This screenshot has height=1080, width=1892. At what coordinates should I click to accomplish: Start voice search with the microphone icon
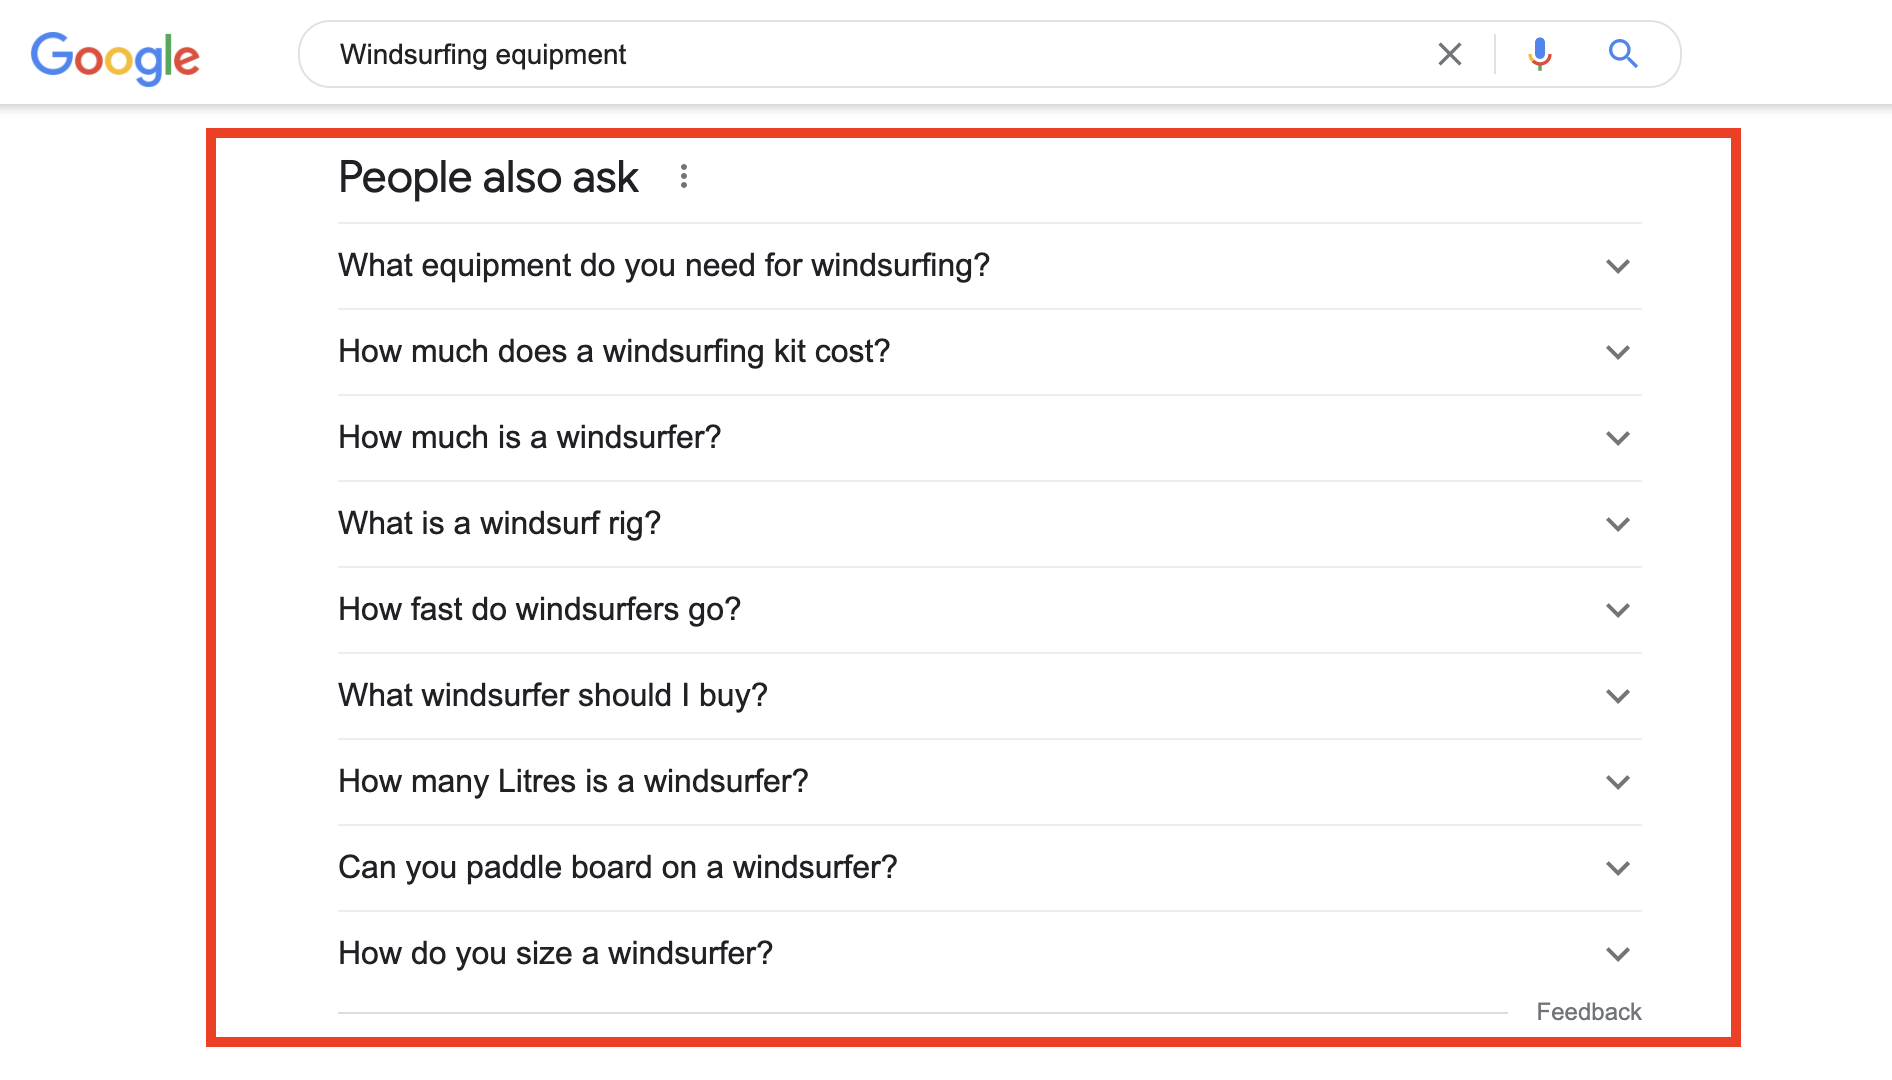tap(1540, 54)
